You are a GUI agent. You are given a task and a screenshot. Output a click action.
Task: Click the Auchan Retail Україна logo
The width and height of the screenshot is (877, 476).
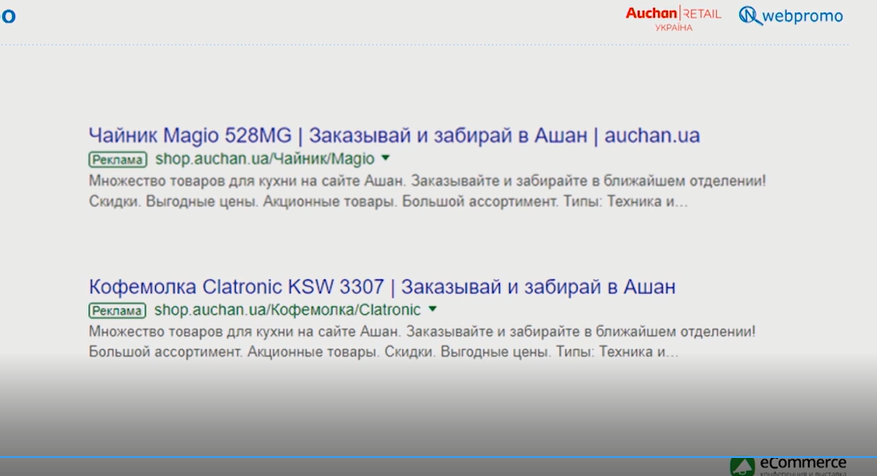(x=673, y=16)
